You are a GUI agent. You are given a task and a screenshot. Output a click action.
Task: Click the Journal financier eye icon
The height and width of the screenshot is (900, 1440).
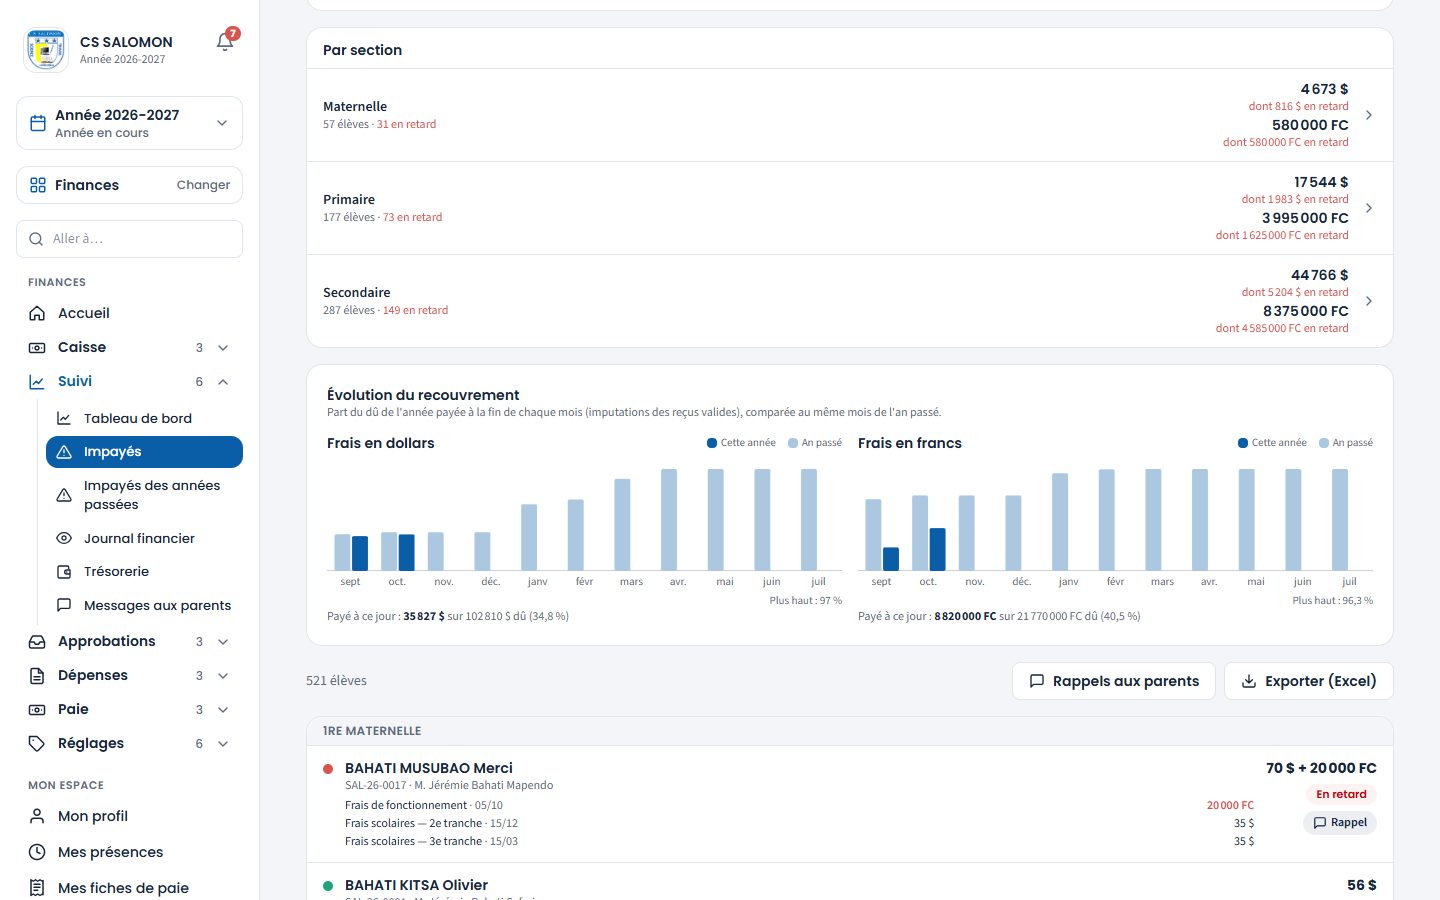pyautogui.click(x=64, y=538)
